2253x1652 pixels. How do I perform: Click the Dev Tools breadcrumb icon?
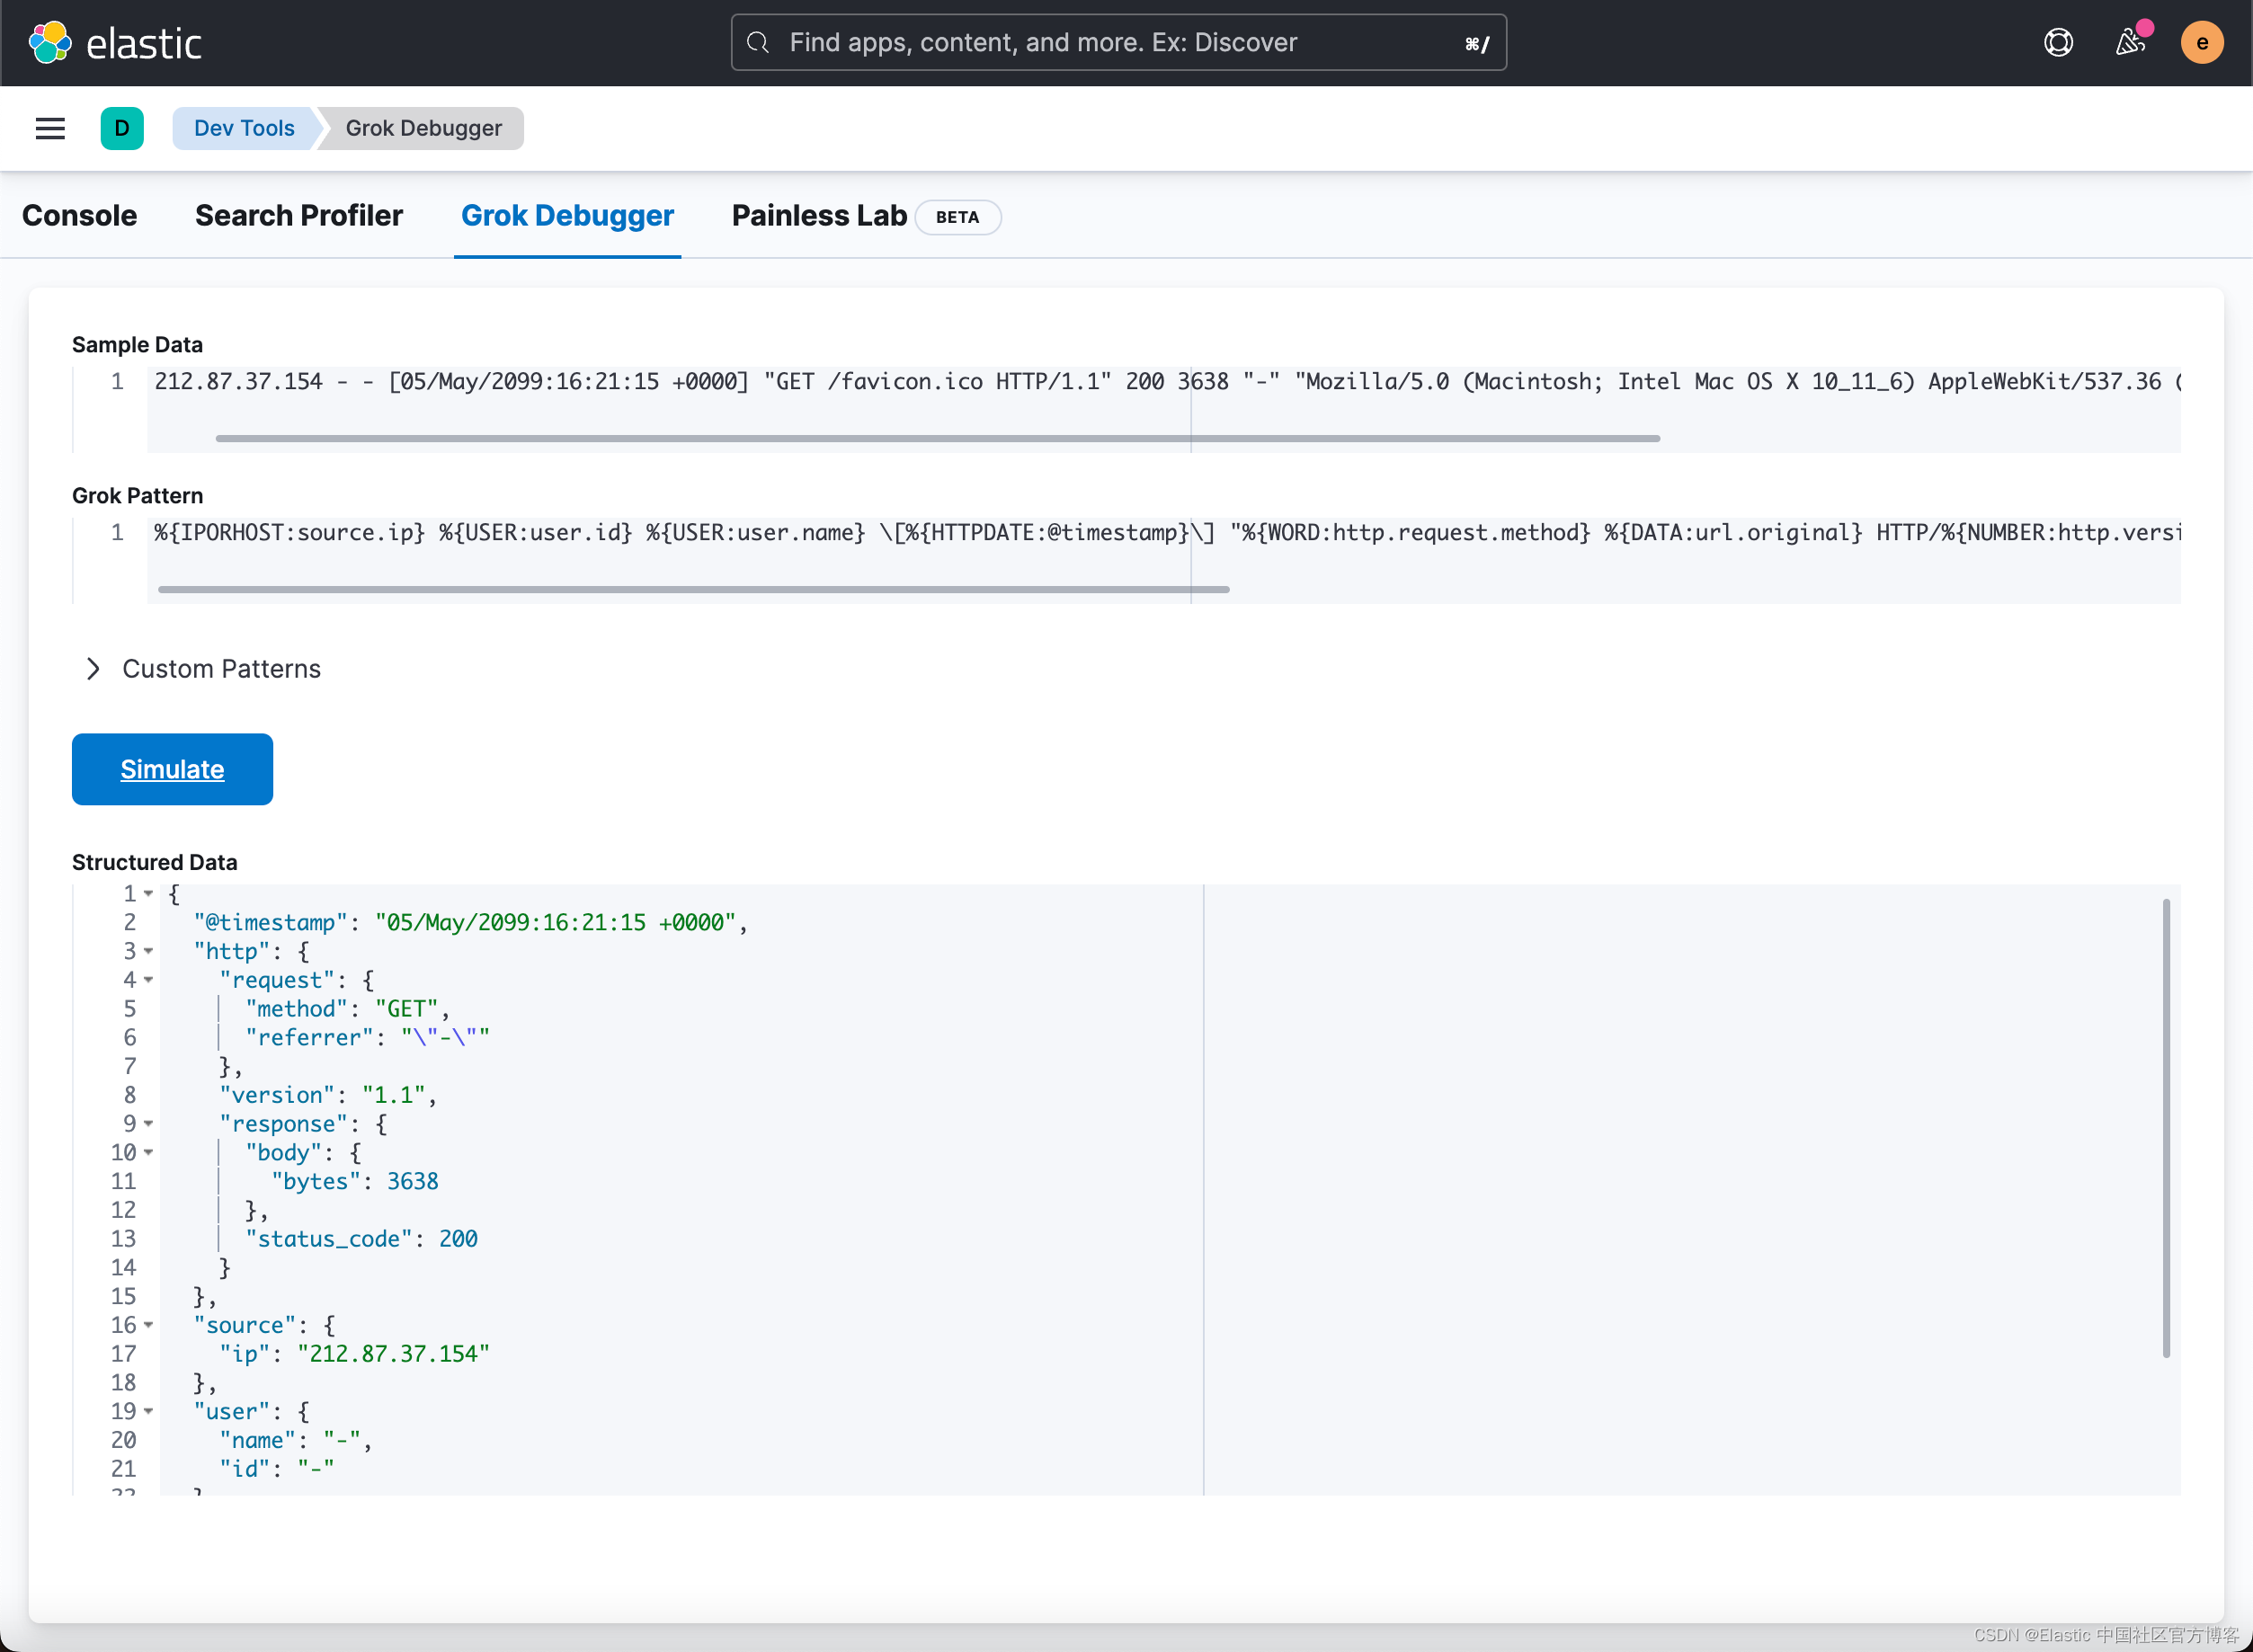pos(120,128)
